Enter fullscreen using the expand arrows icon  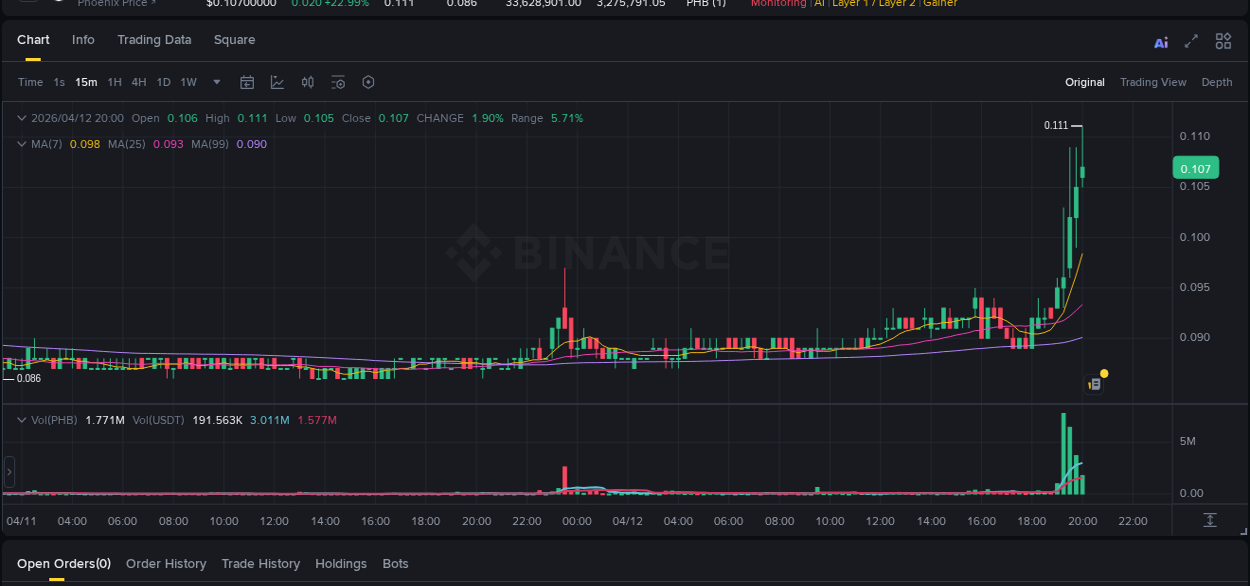[1191, 41]
